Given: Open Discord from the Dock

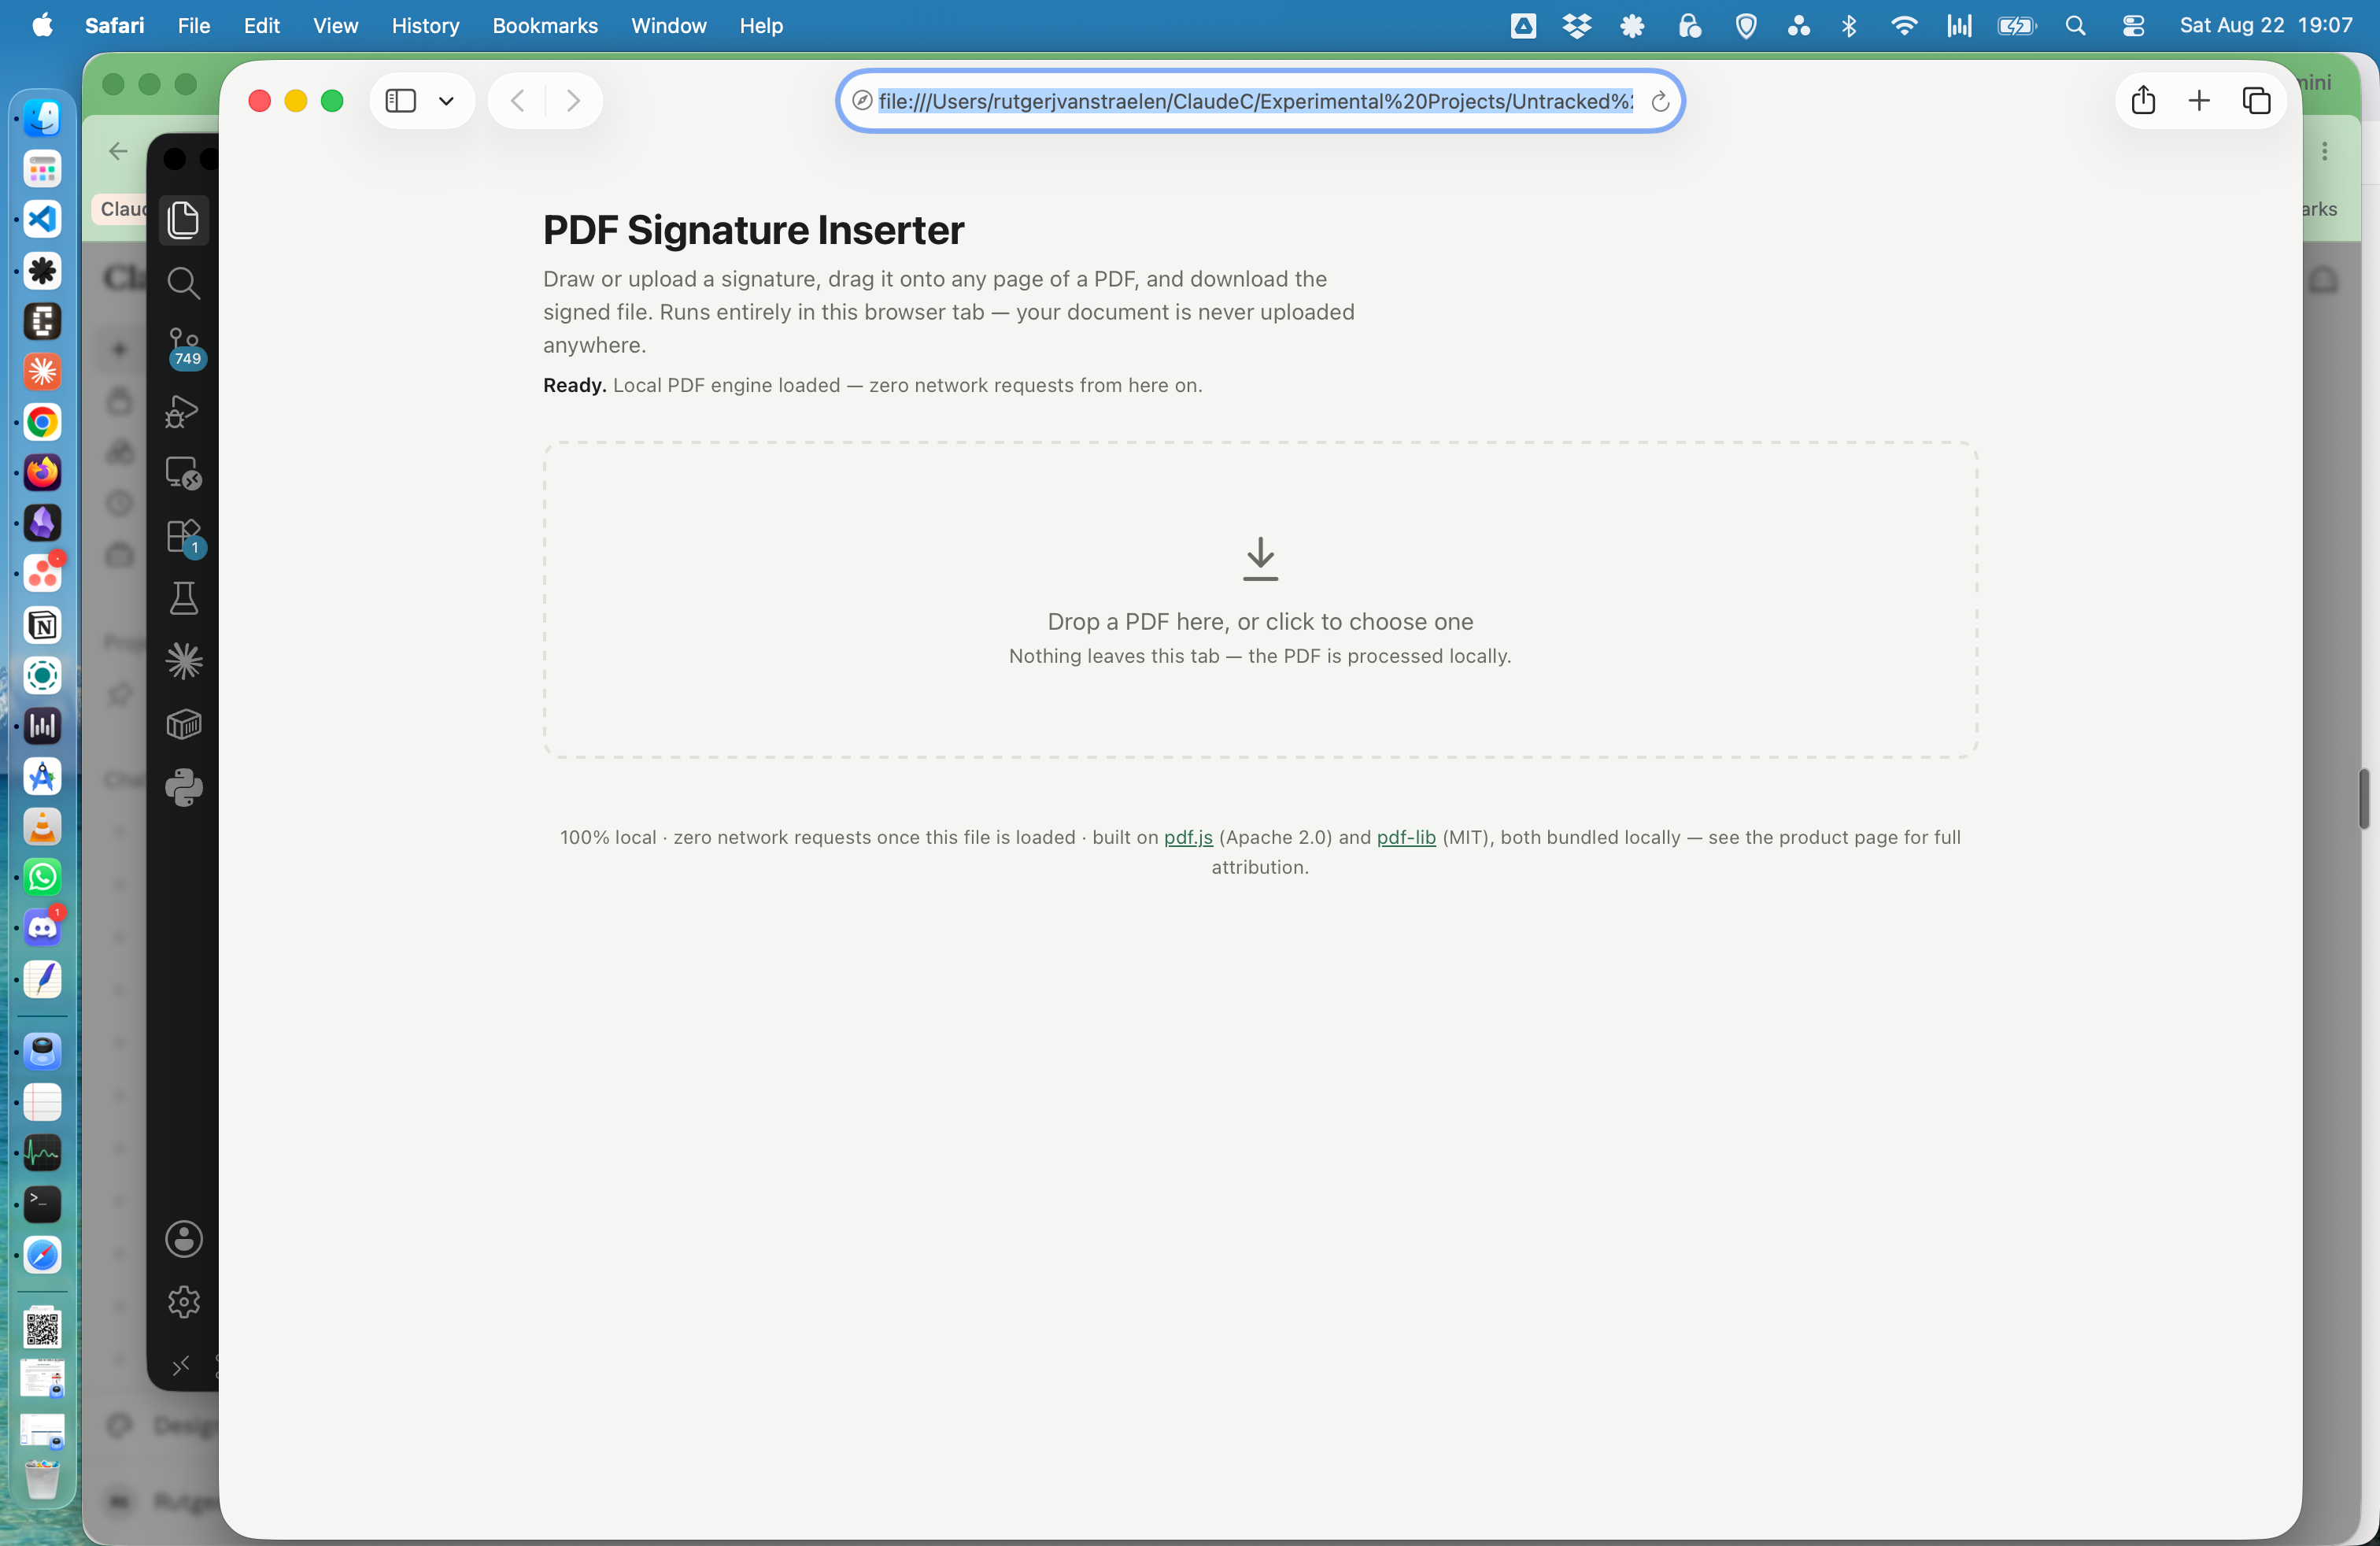Looking at the screenshot, I should click(x=42, y=928).
